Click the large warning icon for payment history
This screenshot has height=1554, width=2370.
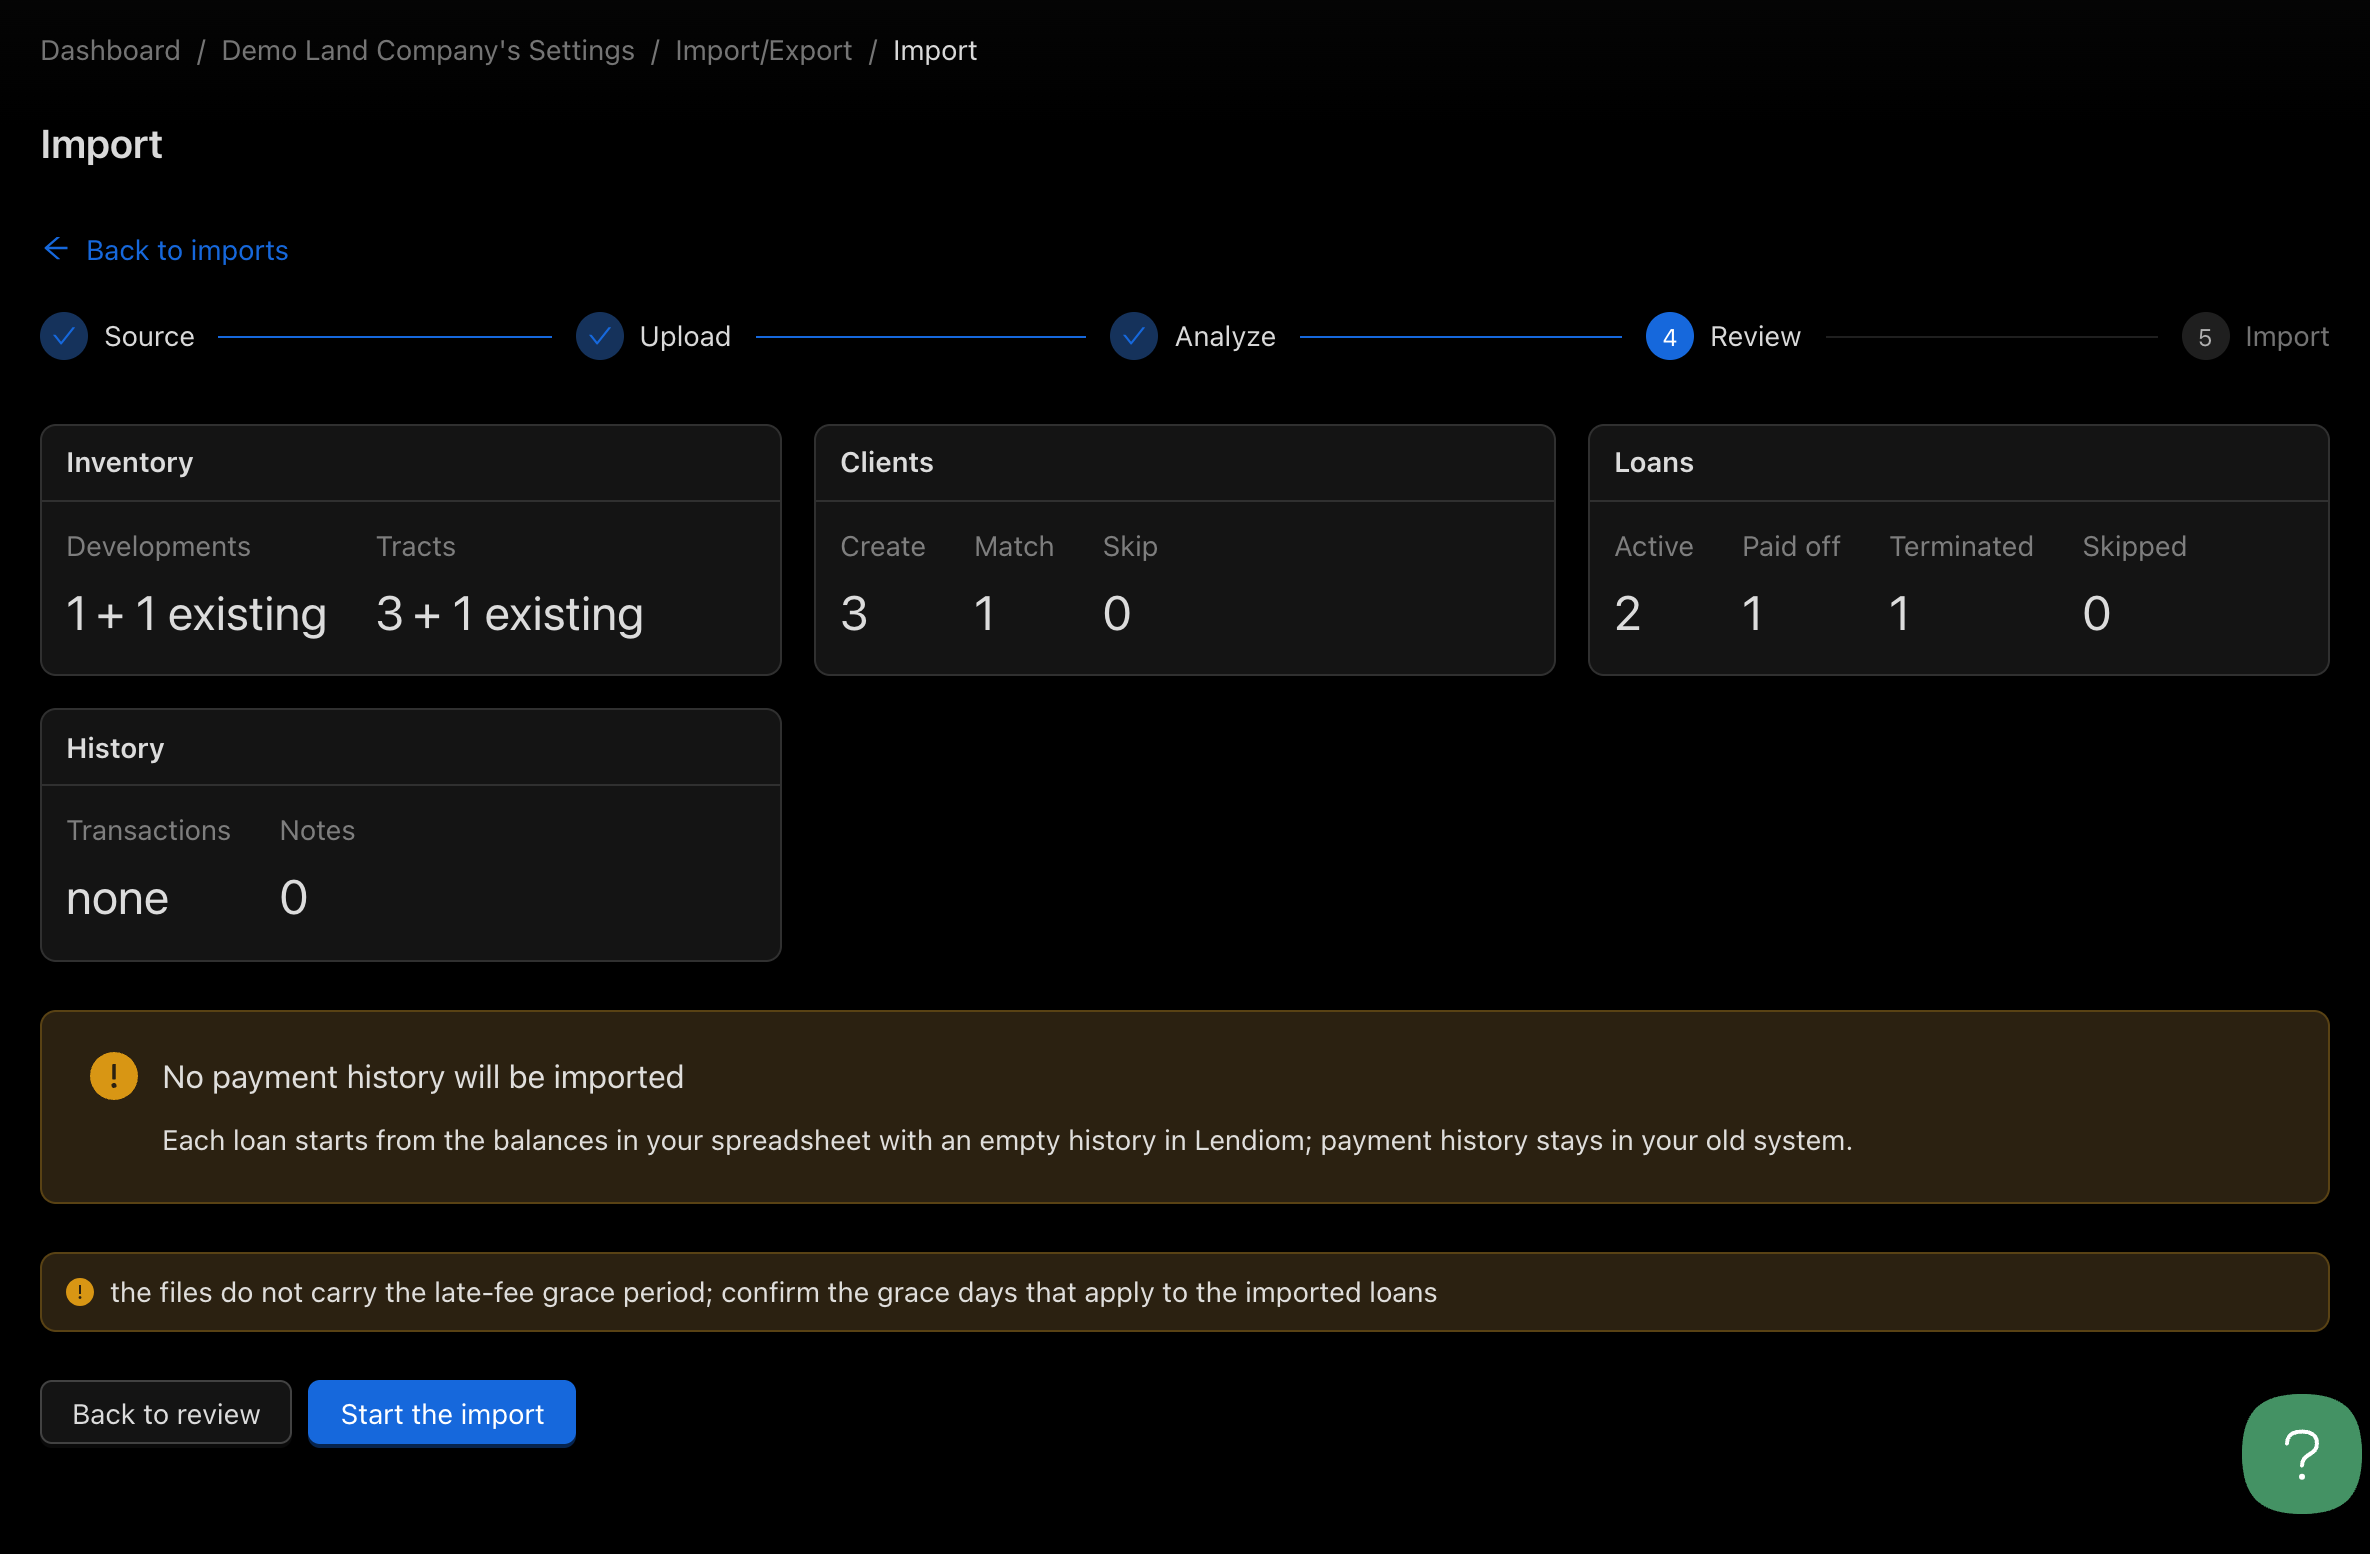[114, 1076]
